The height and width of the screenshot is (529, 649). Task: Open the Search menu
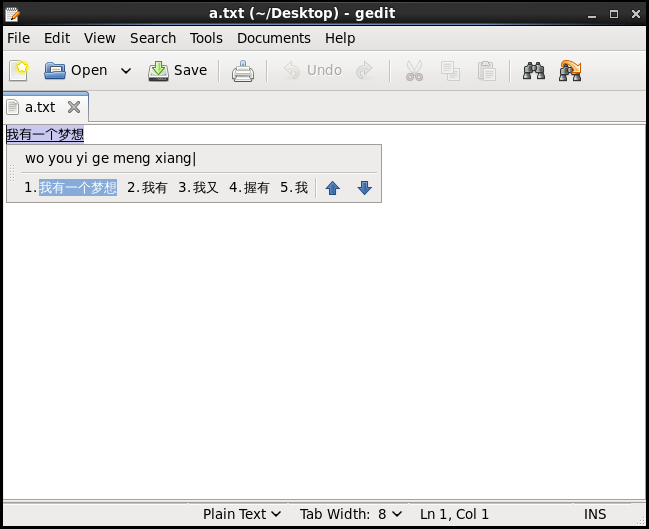point(153,38)
